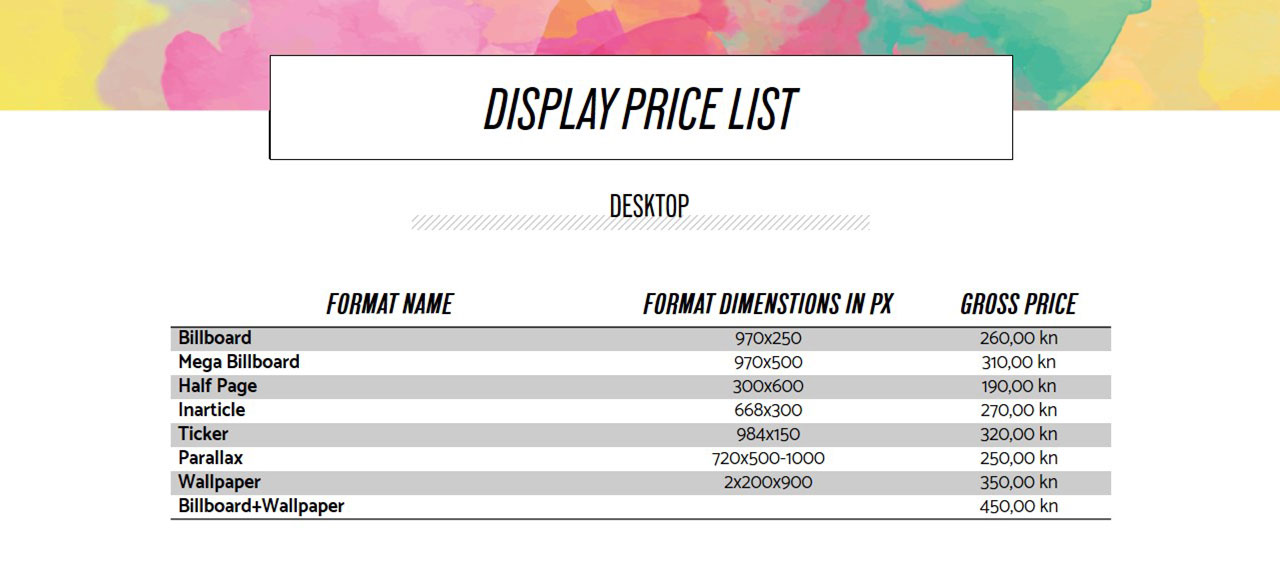Click the FORMAT DIMENSTIONS IN PX header
Image resolution: width=1280 pixels, height=568 pixels.
click(768, 304)
